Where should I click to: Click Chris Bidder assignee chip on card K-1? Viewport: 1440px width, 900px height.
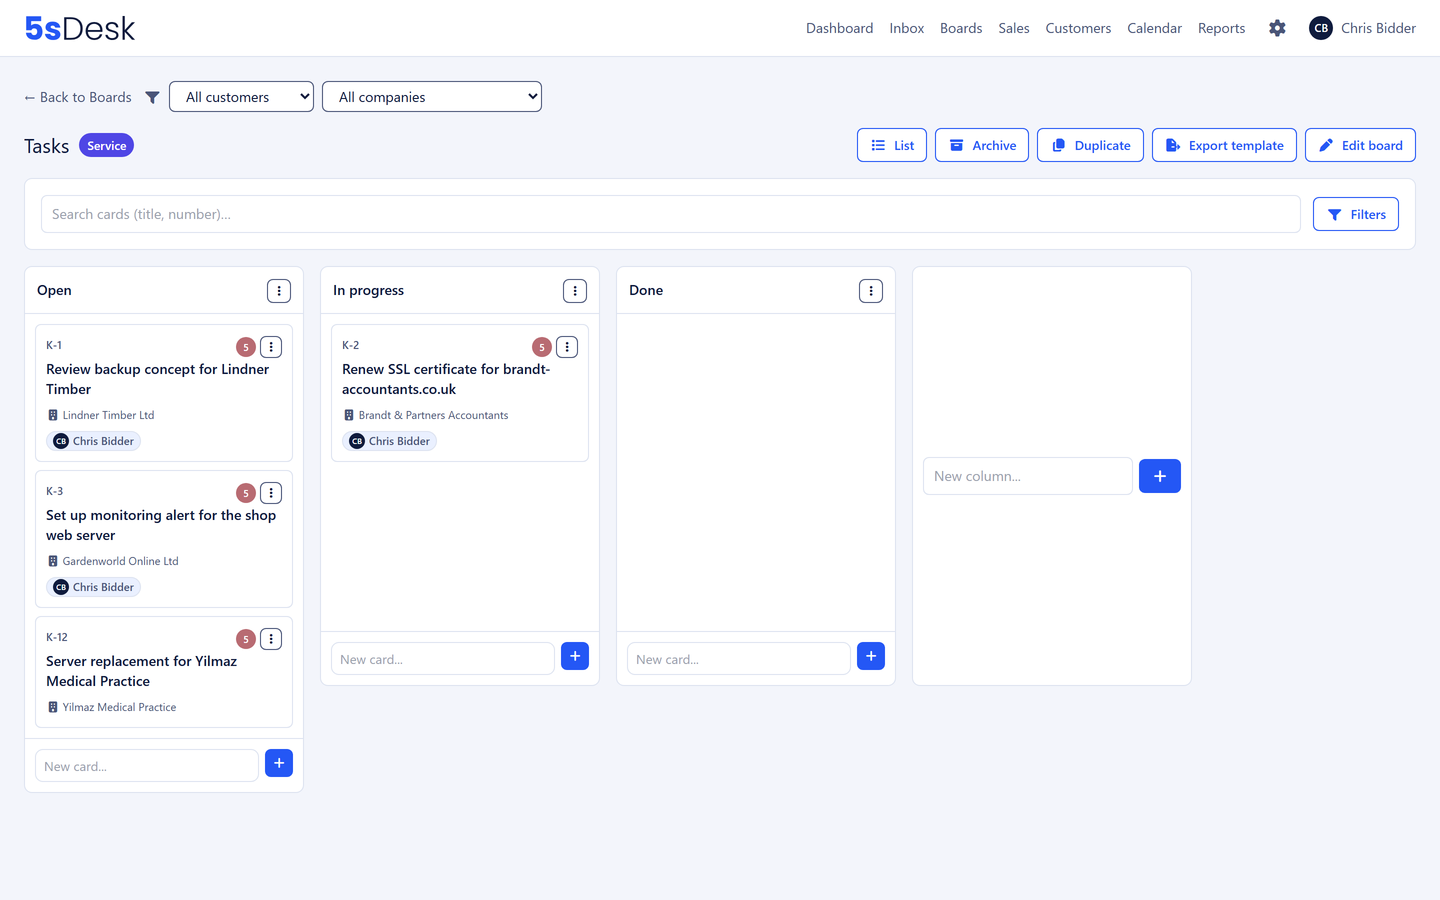(x=93, y=441)
